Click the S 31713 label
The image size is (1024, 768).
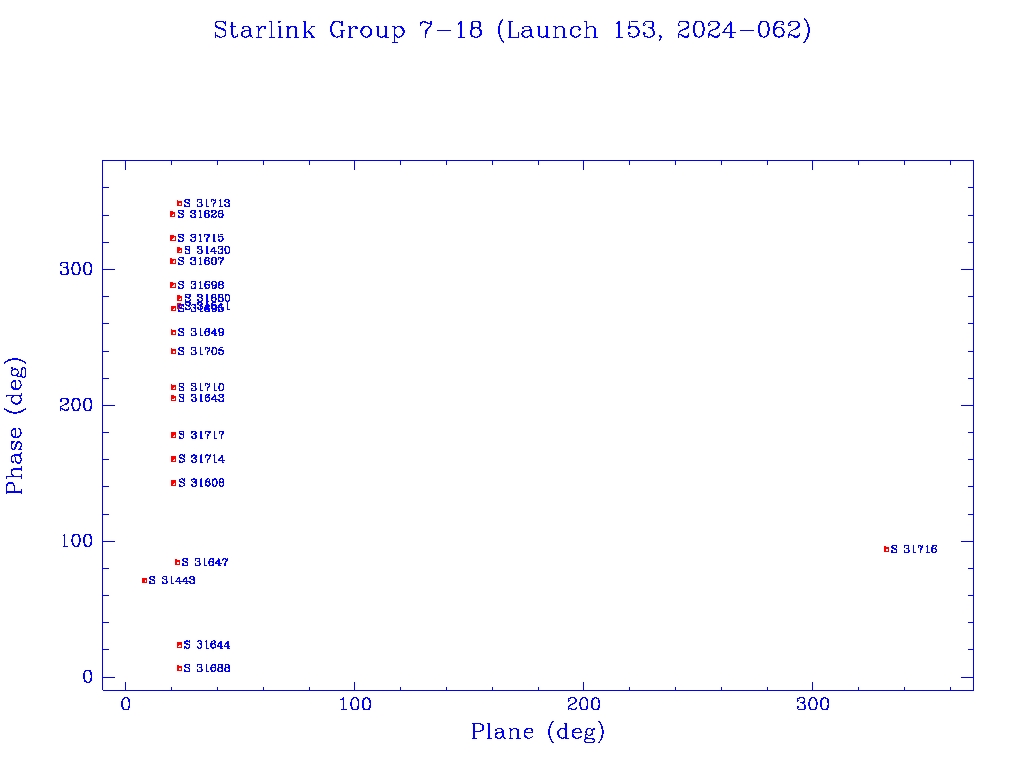click(206, 204)
